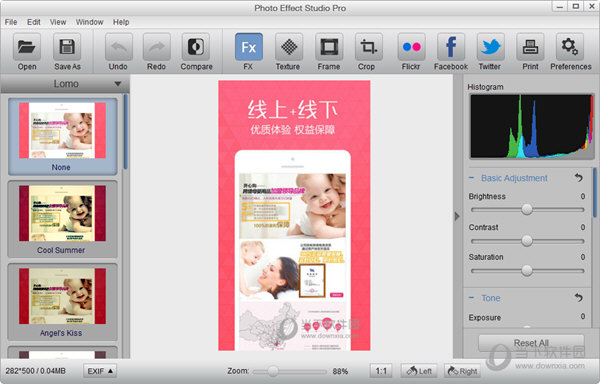
Task: Collapse the Tone section
Action: click(x=471, y=297)
